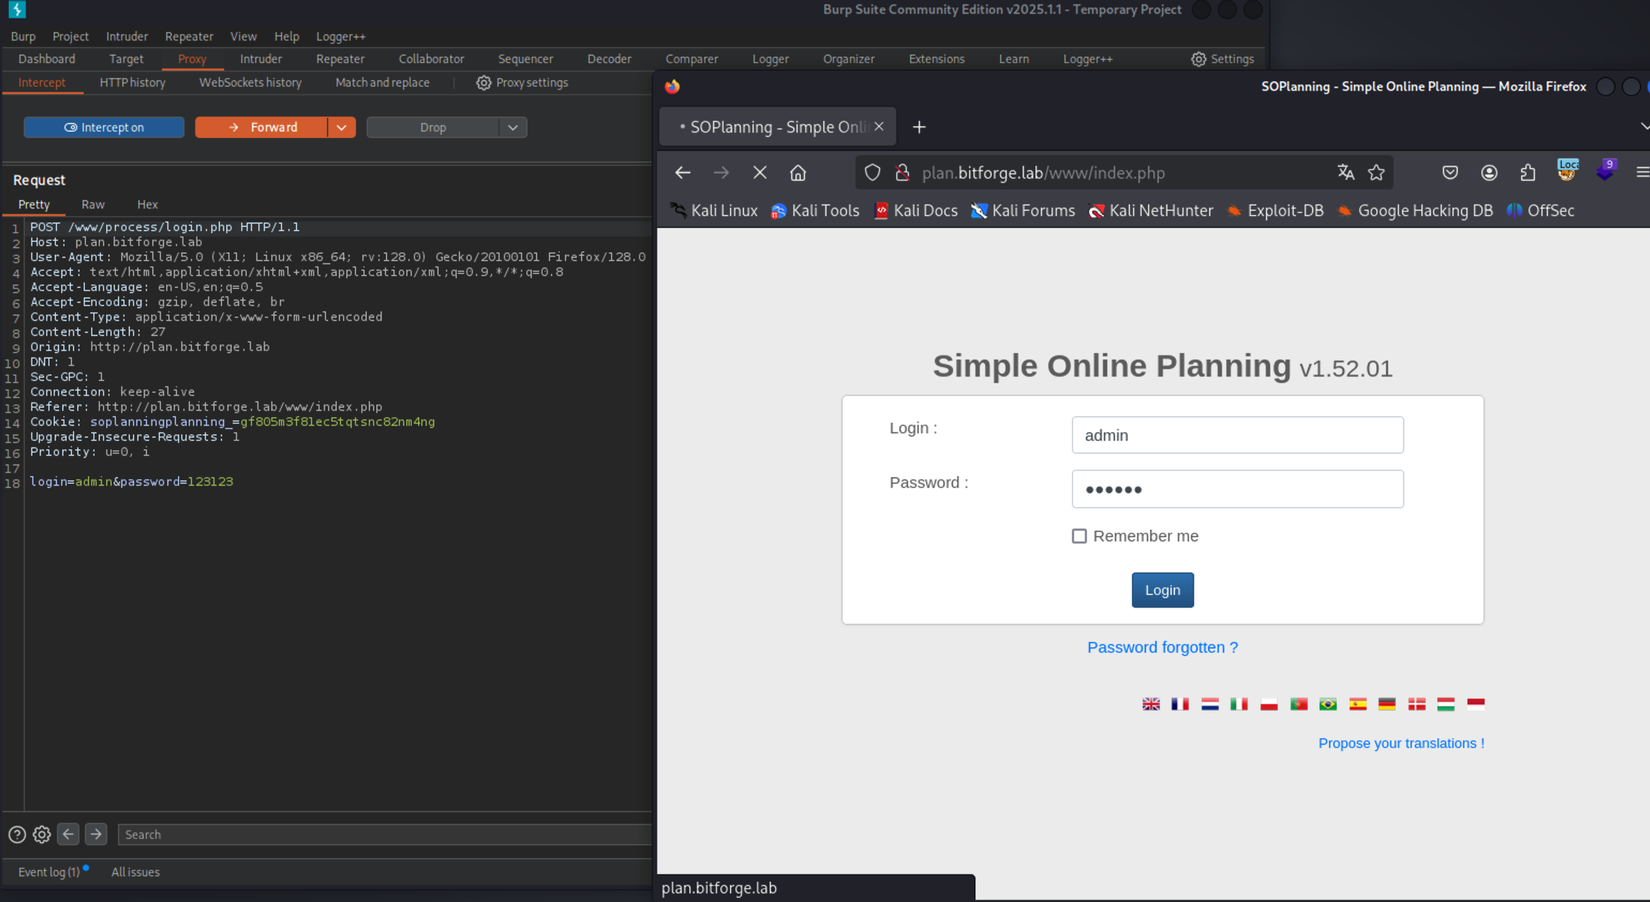Open the Firefox account icon
Image resolution: width=1650 pixels, height=902 pixels.
click(1489, 173)
